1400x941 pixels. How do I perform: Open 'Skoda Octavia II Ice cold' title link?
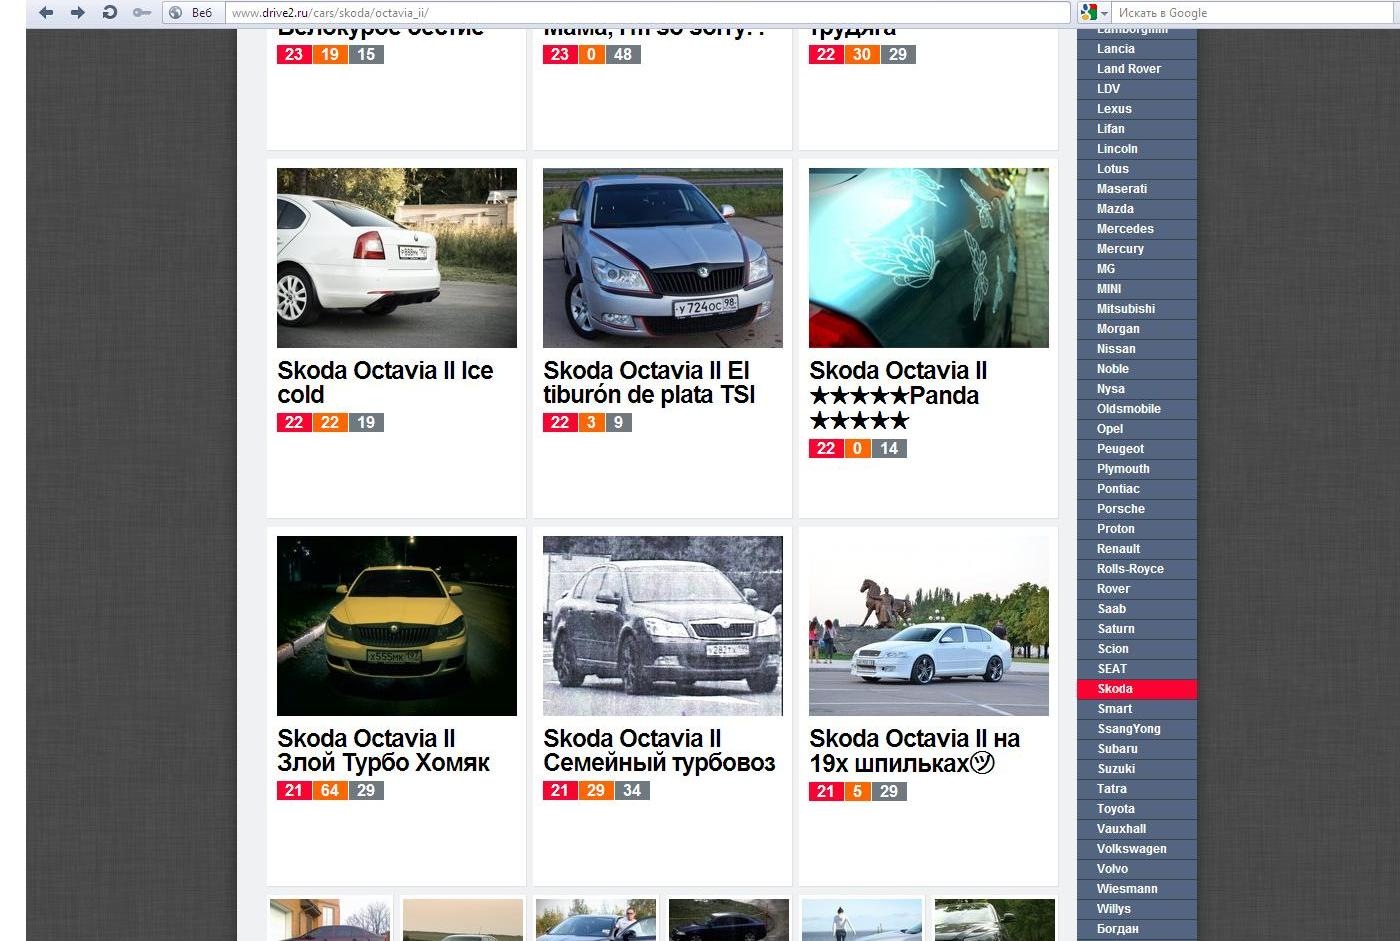tap(385, 383)
